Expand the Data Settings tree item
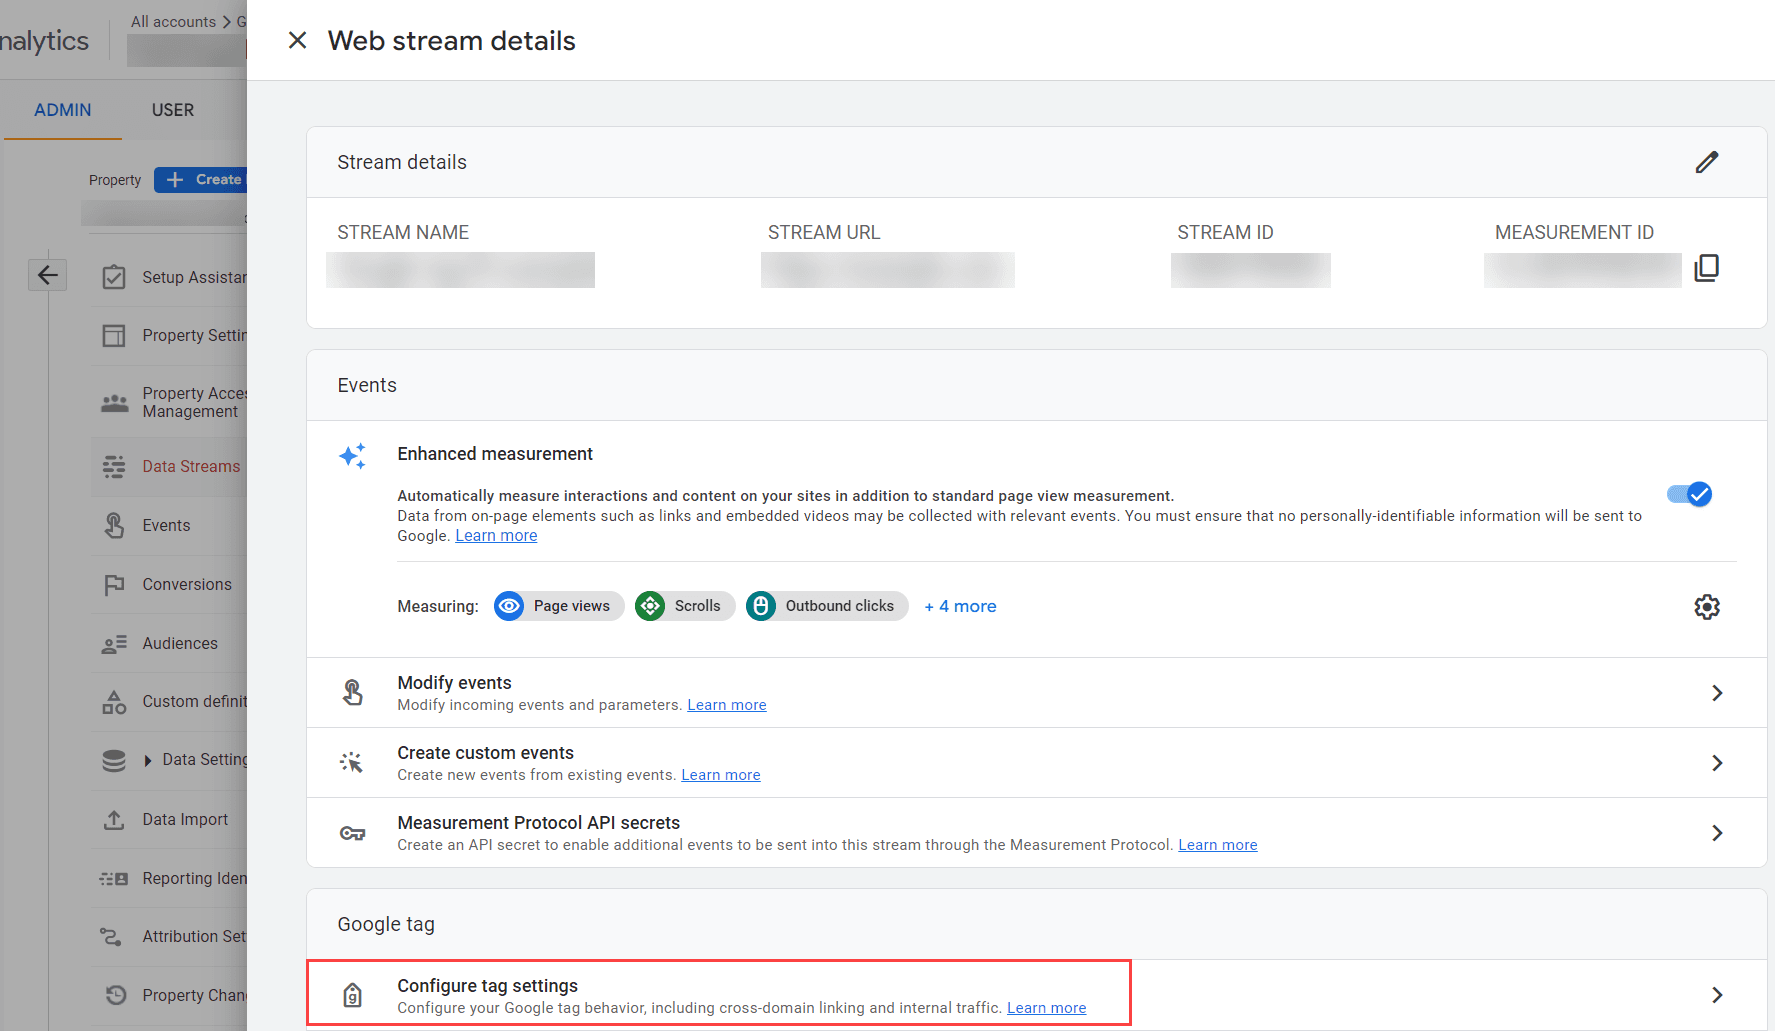The width and height of the screenshot is (1775, 1031). point(148,761)
